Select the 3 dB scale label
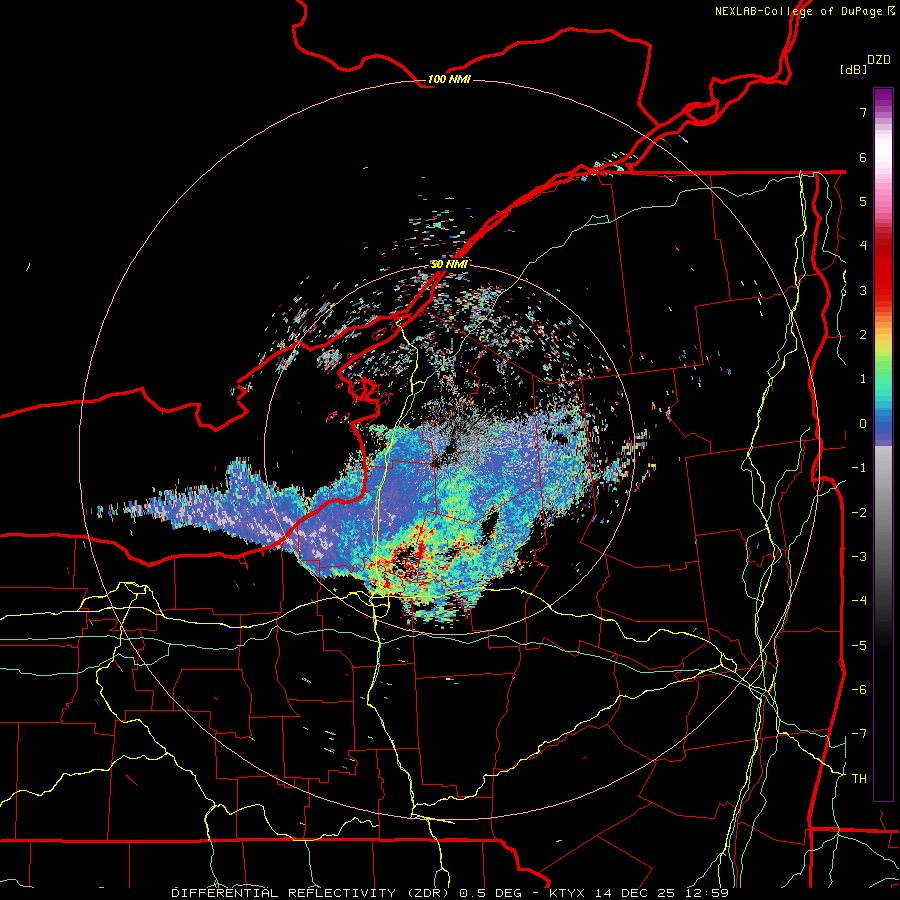Viewport: 900px width, 900px height. (863, 290)
